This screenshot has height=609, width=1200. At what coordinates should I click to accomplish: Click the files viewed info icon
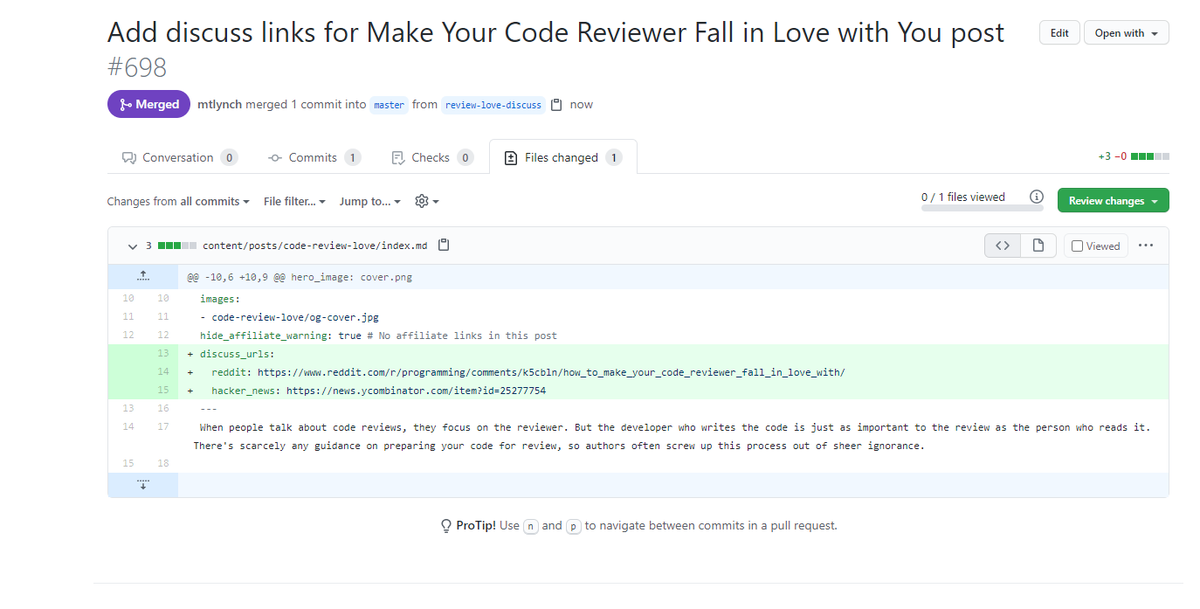1037,197
